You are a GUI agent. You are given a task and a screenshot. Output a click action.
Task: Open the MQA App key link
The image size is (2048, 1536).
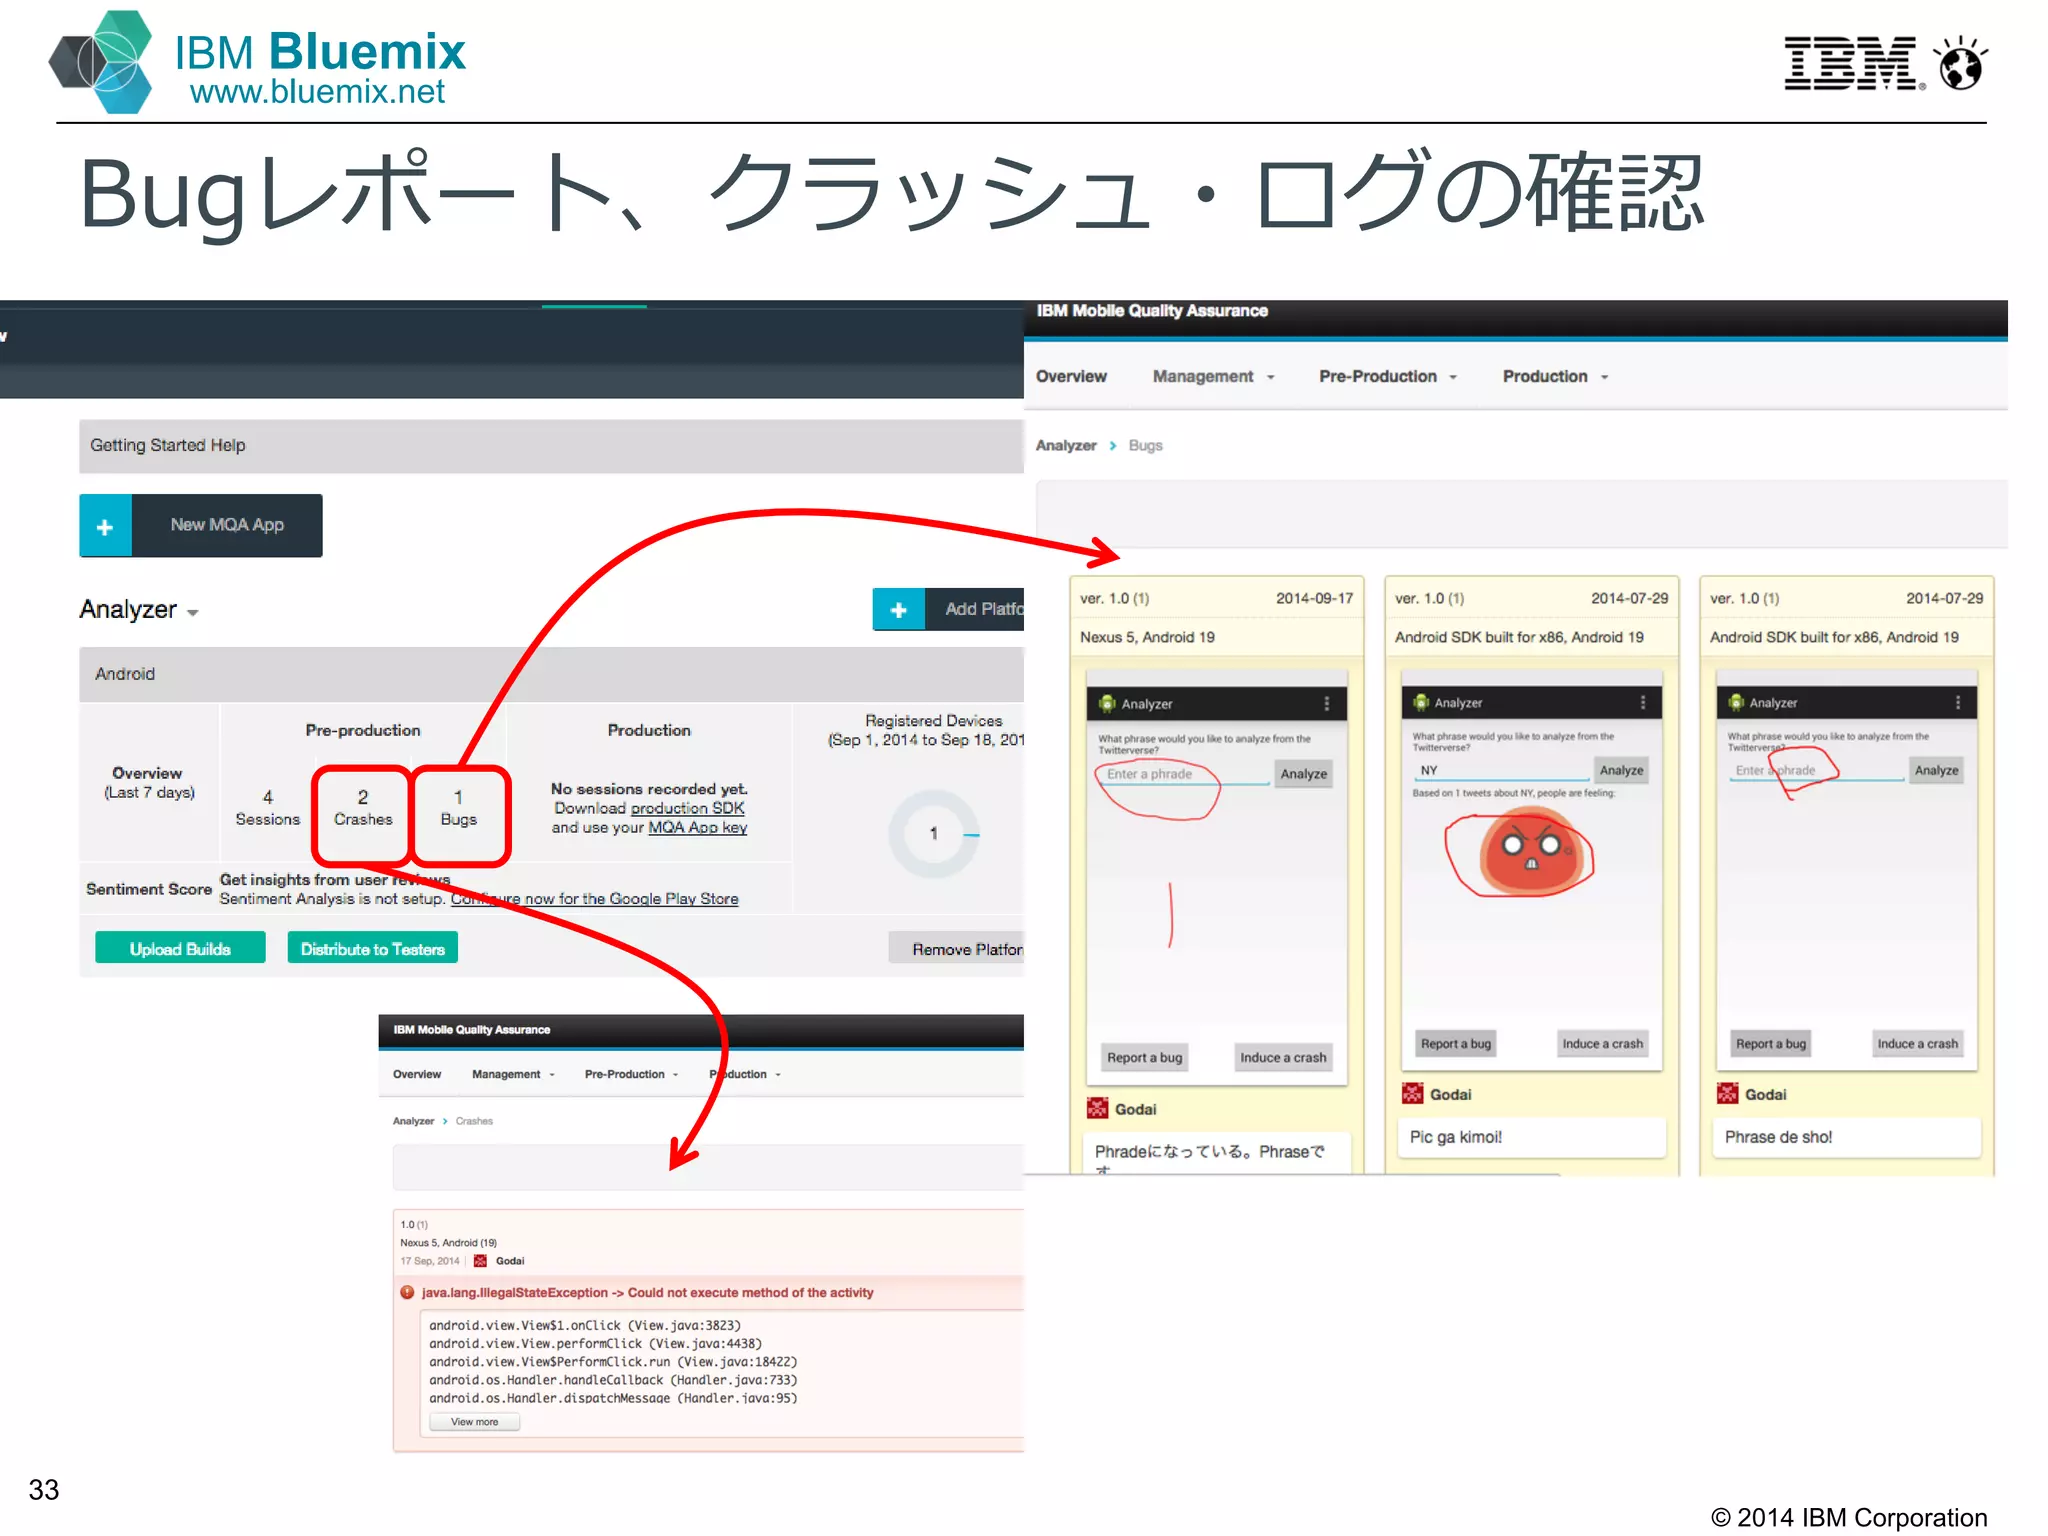pyautogui.click(x=697, y=827)
